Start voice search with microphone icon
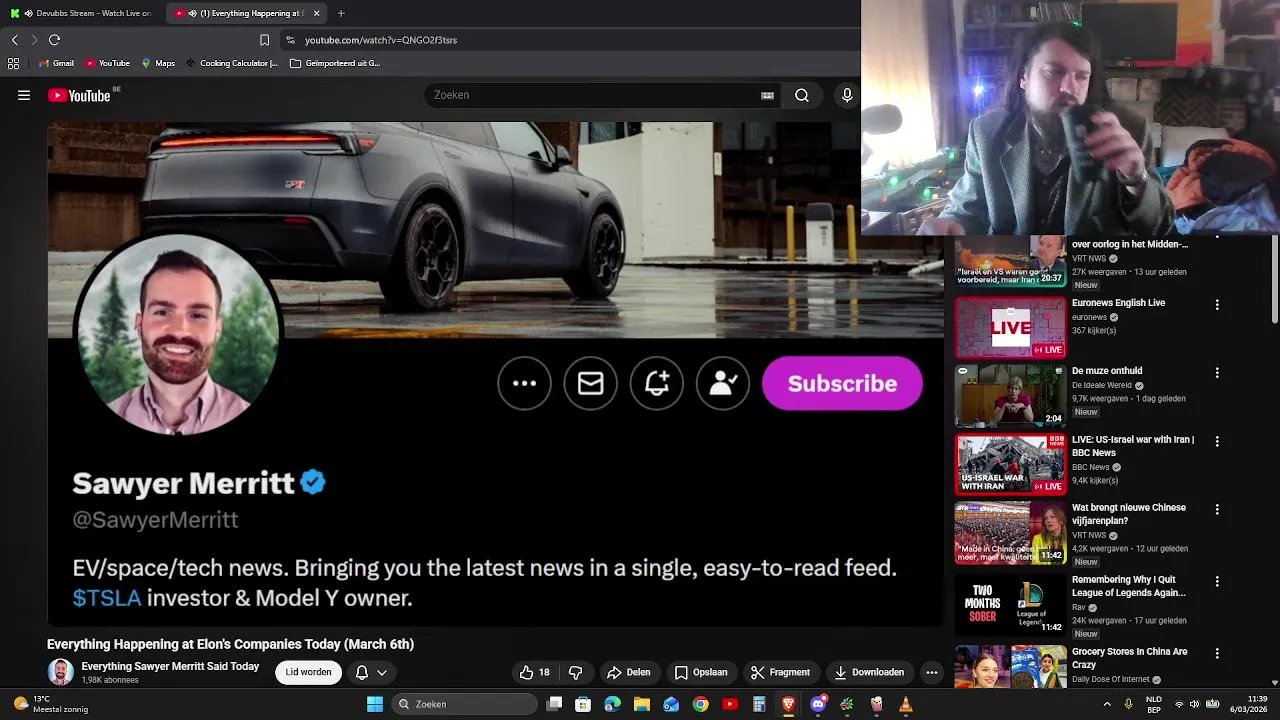Viewport: 1280px width, 720px height. [x=847, y=95]
